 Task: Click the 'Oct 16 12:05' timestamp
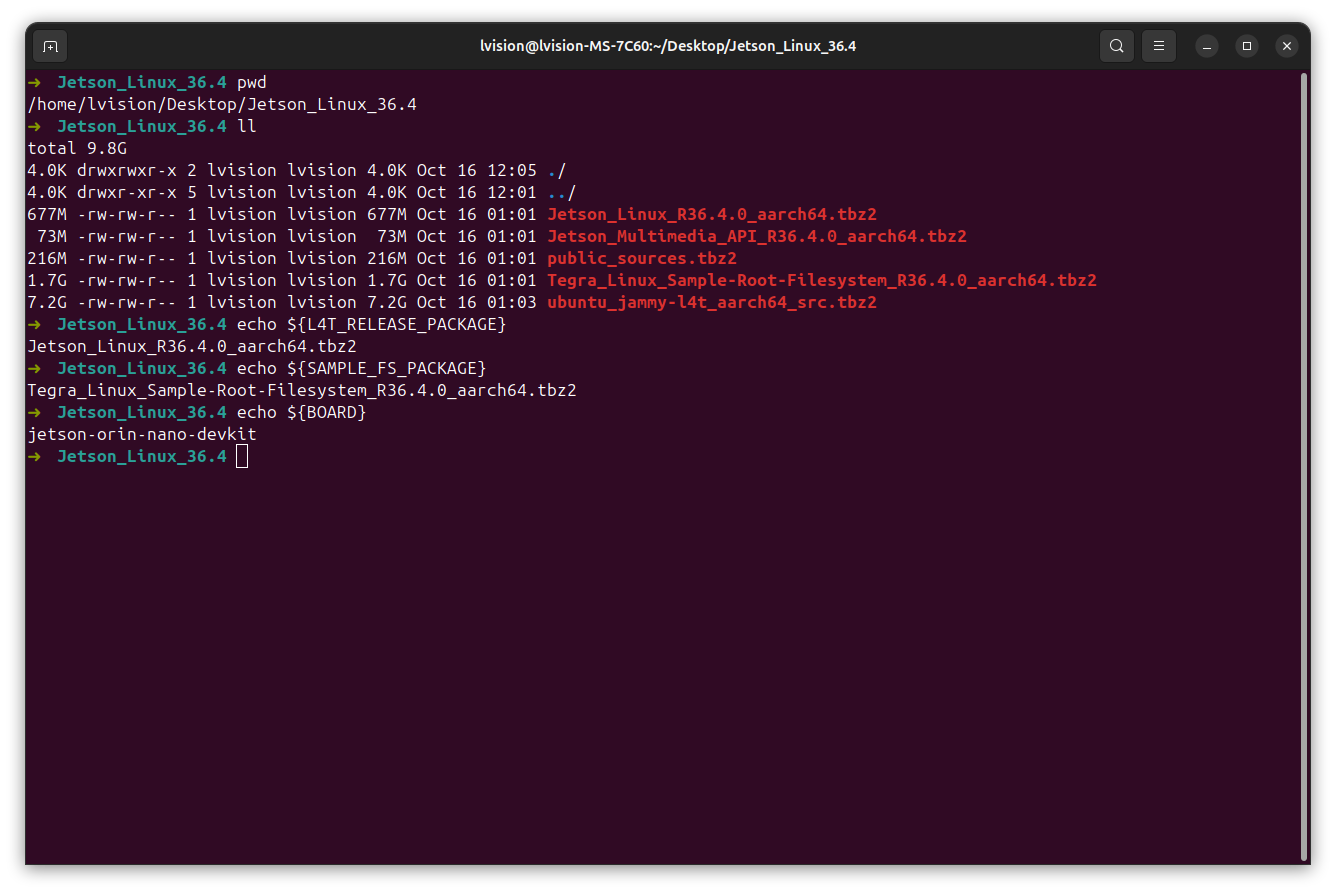[477, 170]
